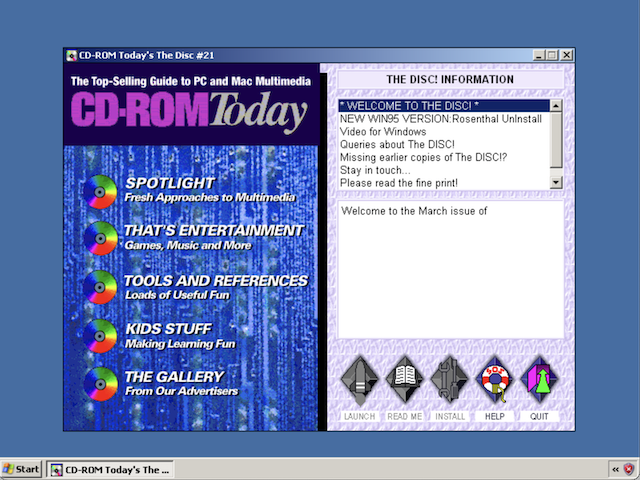Click the security shield tray icon

click(629, 469)
